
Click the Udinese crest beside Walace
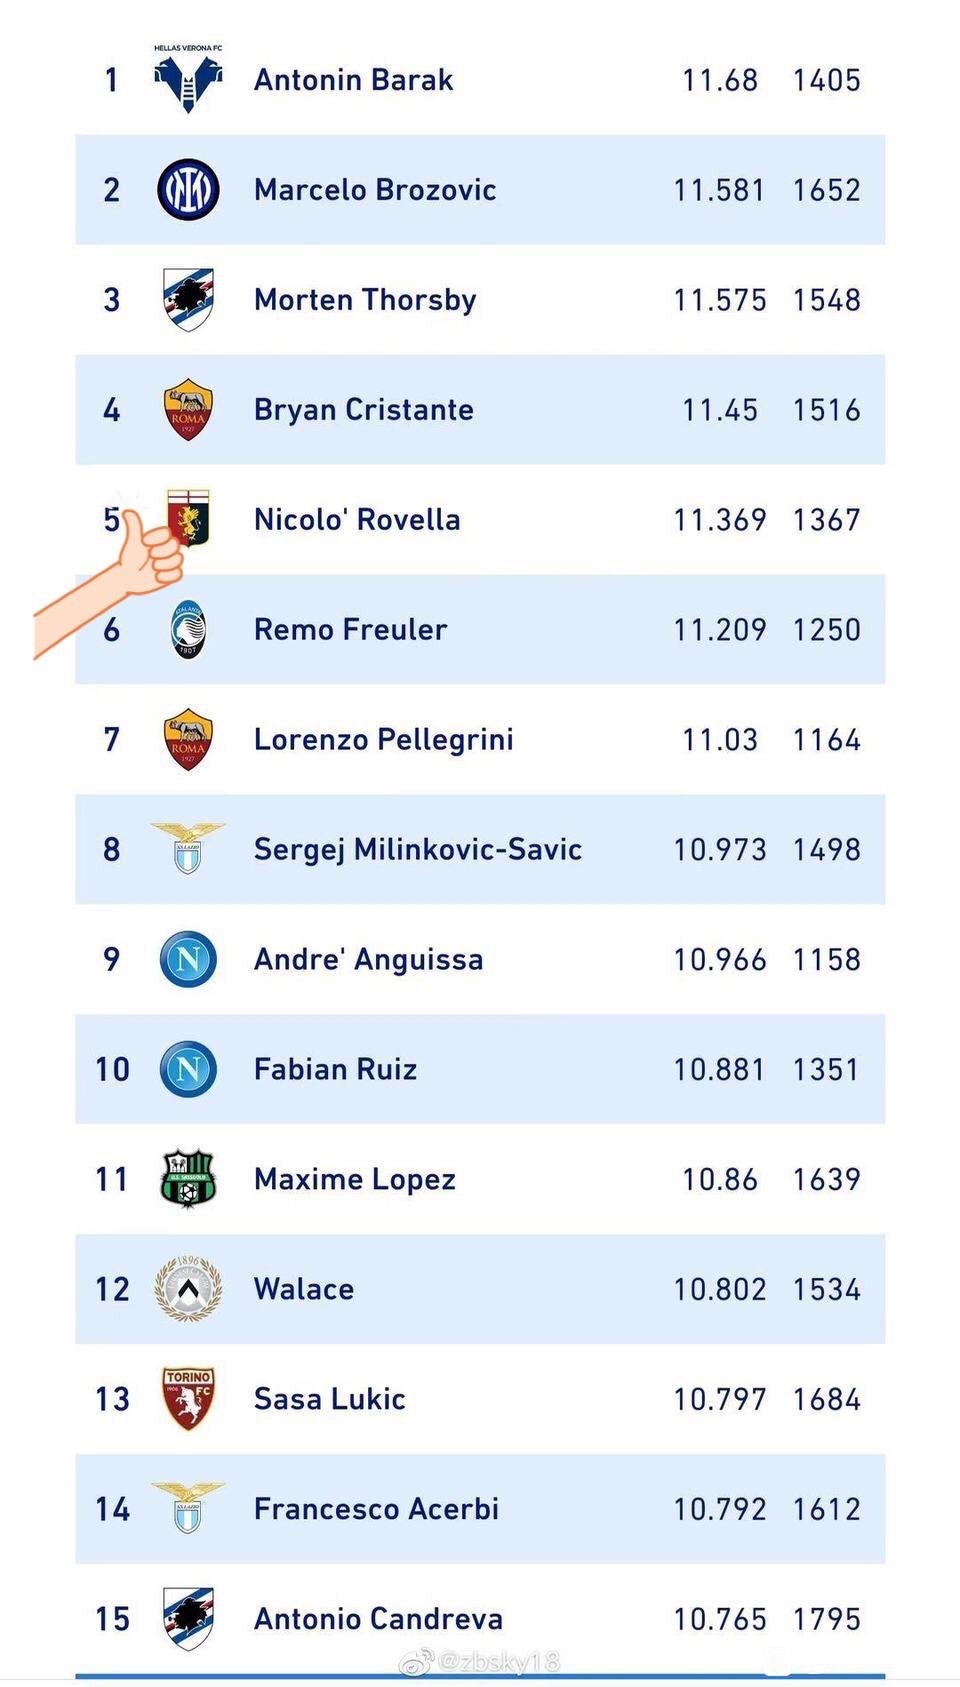point(188,1289)
